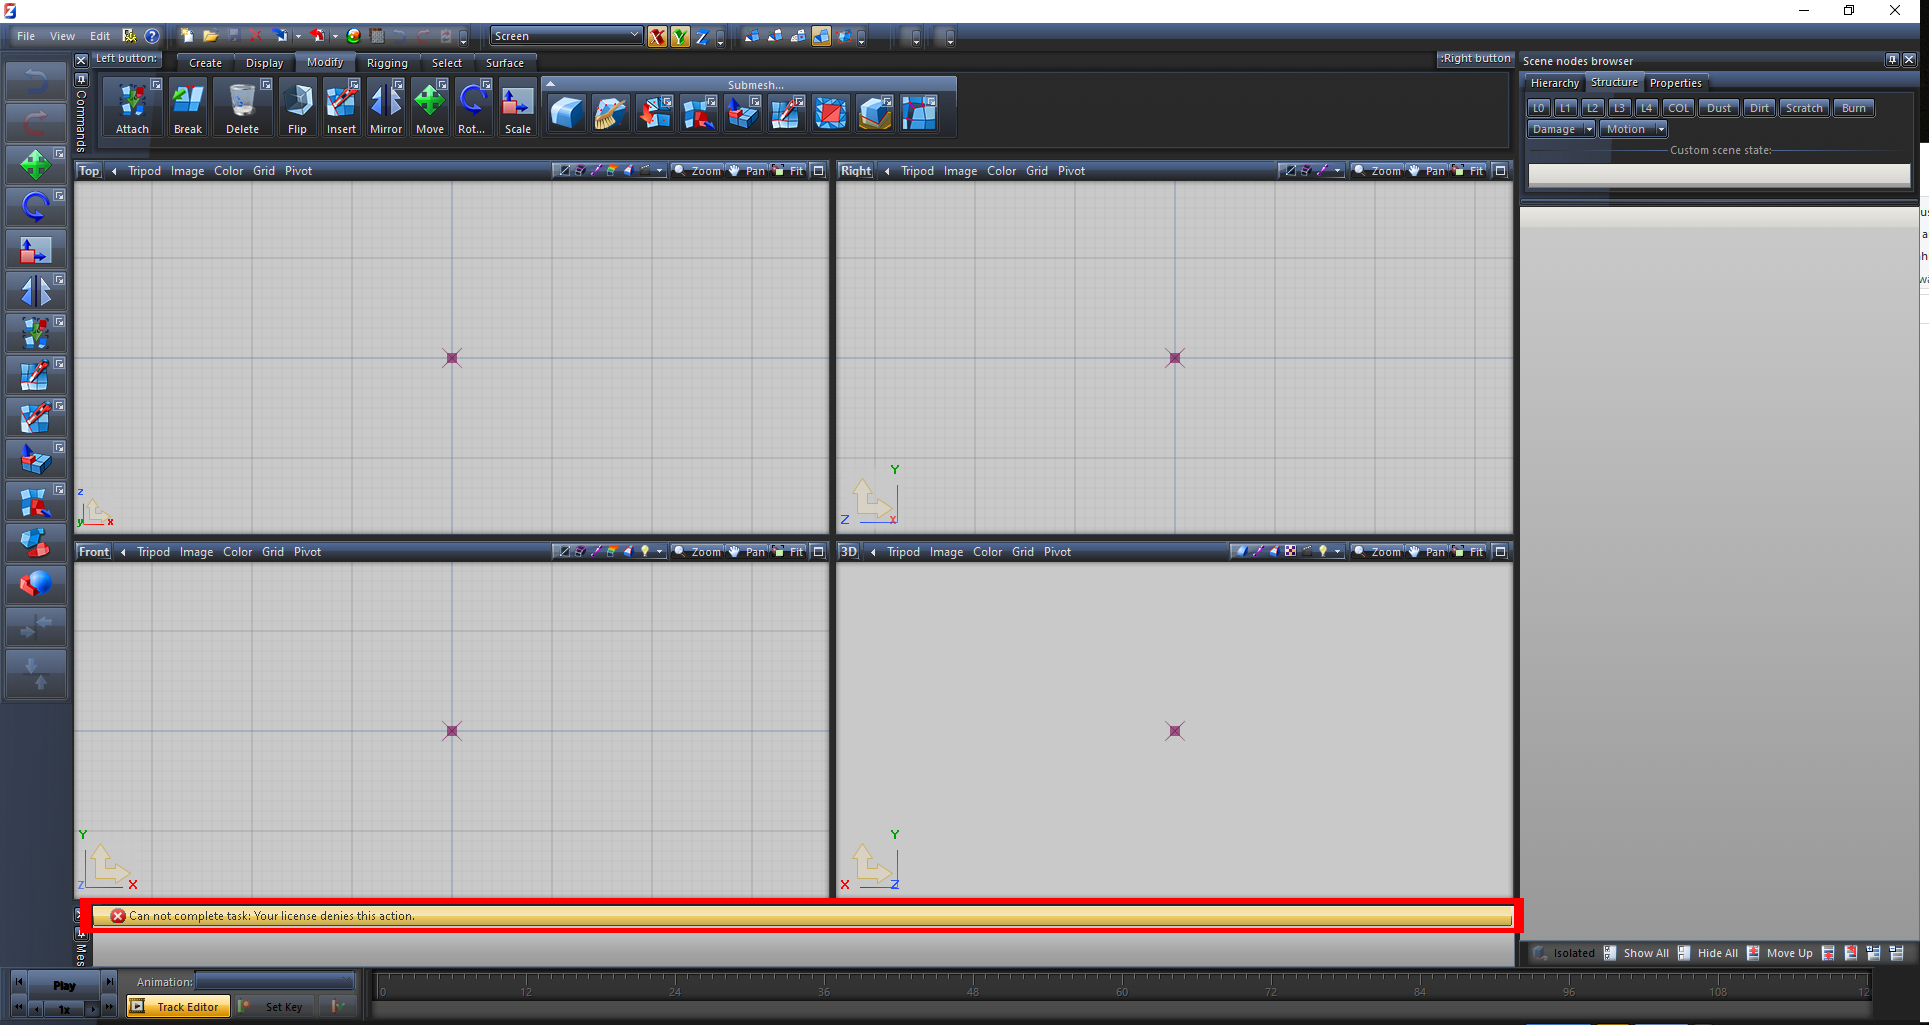Click the open folder icon in toolbar
This screenshot has width=1929, height=1025.
(x=210, y=36)
